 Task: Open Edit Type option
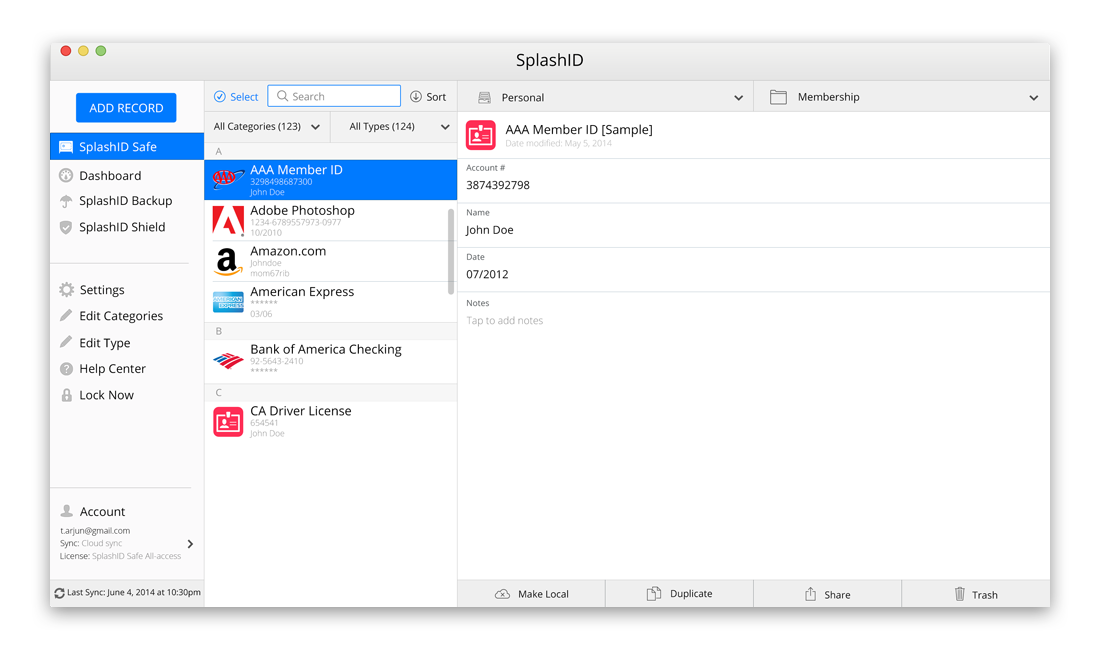click(105, 342)
